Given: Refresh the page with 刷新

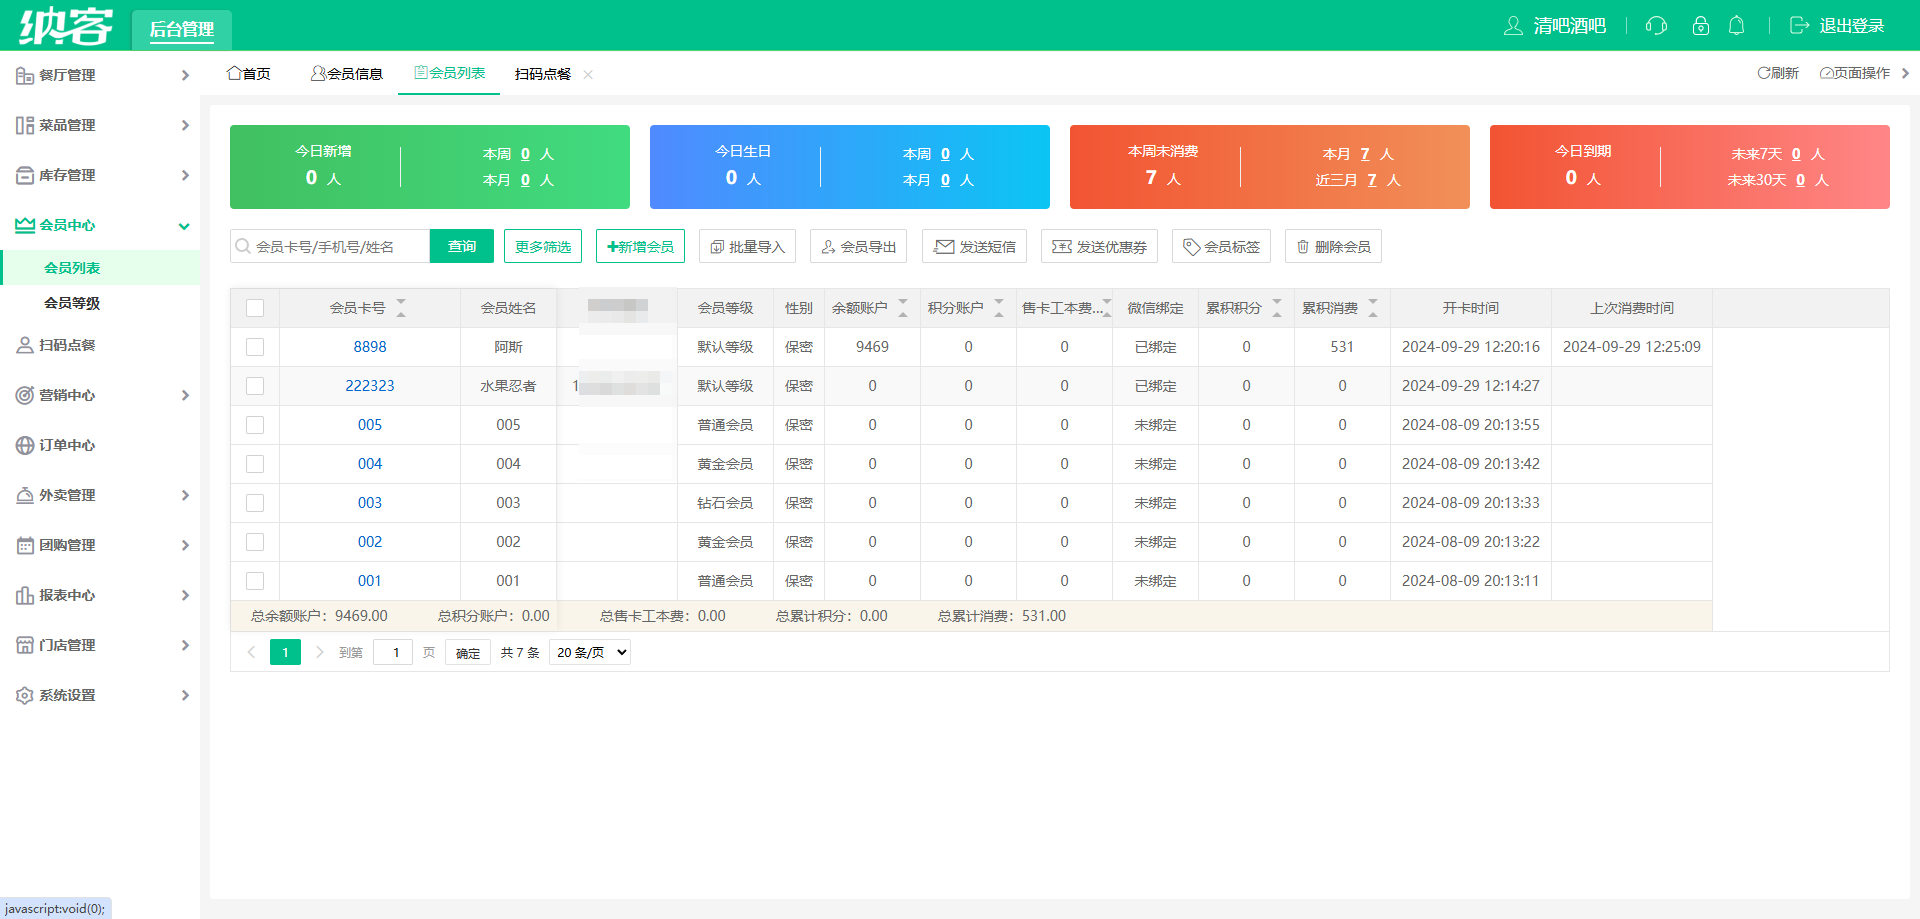Looking at the screenshot, I should click(x=1778, y=73).
